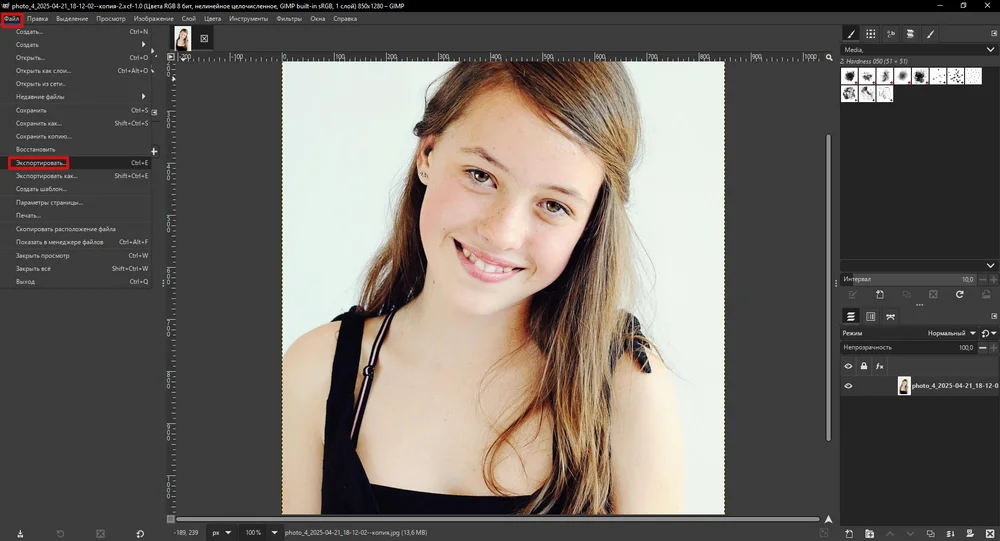The image size is (1000, 541).
Task: Adjust the Непрозрачность layer opacity slider
Action: click(x=909, y=348)
